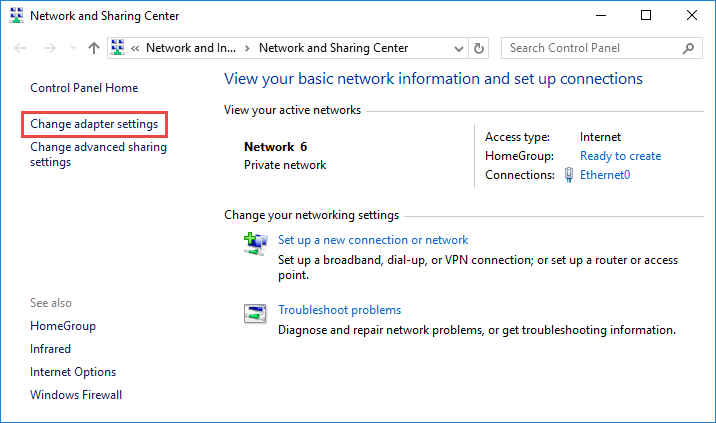Go back with the Back arrow

pyautogui.click(x=20, y=48)
